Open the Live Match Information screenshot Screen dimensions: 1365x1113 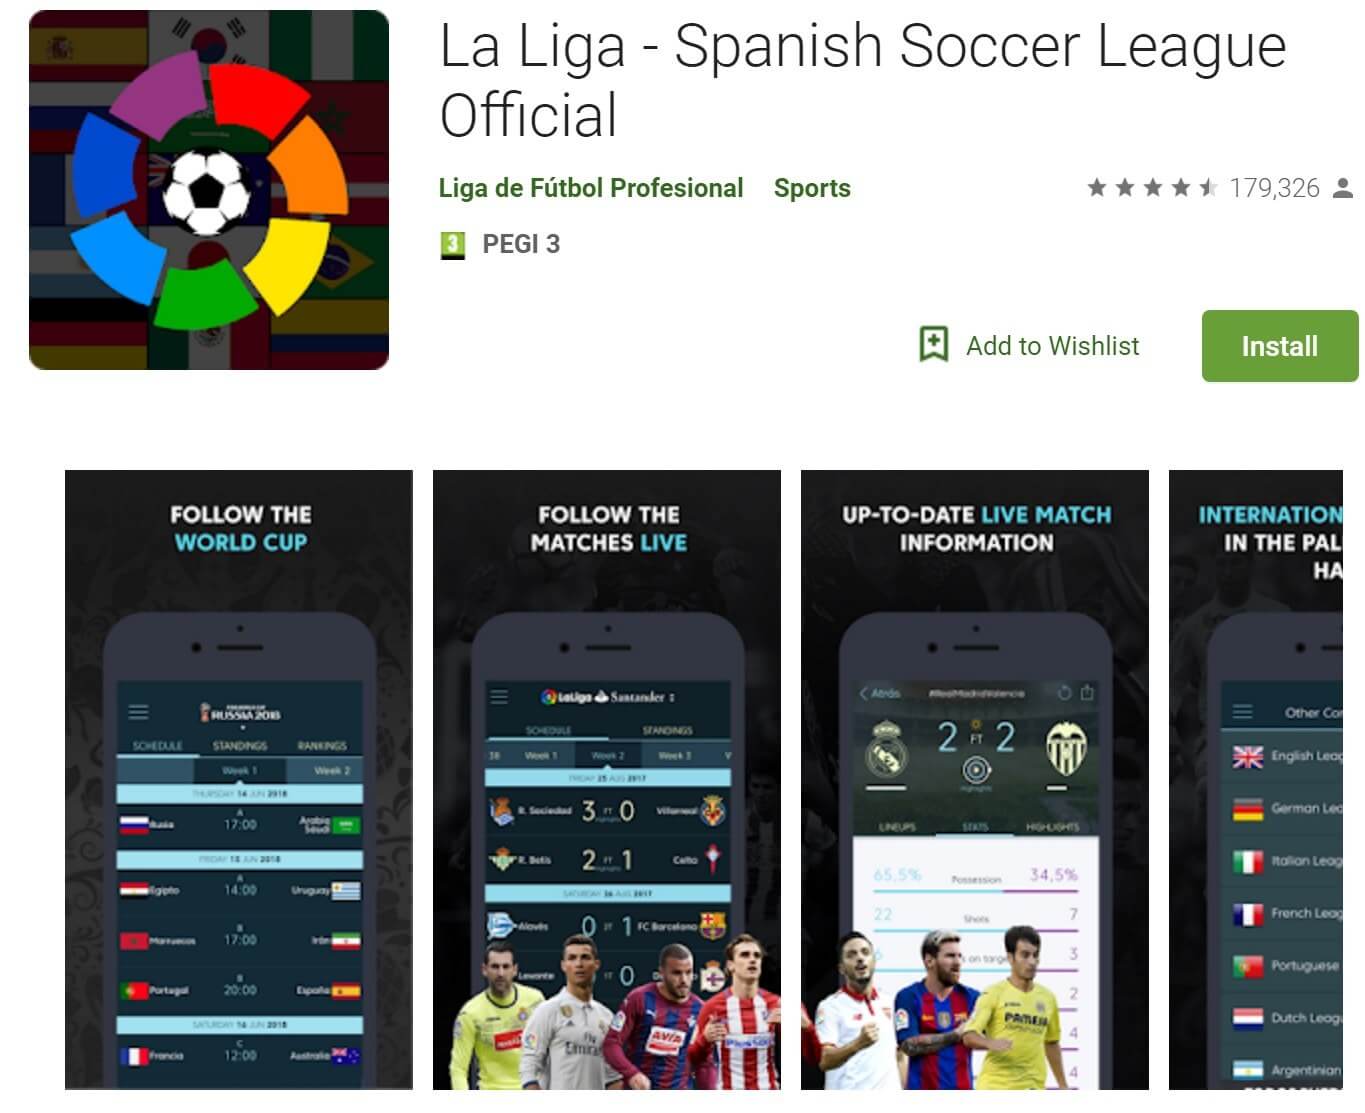pos(975,780)
